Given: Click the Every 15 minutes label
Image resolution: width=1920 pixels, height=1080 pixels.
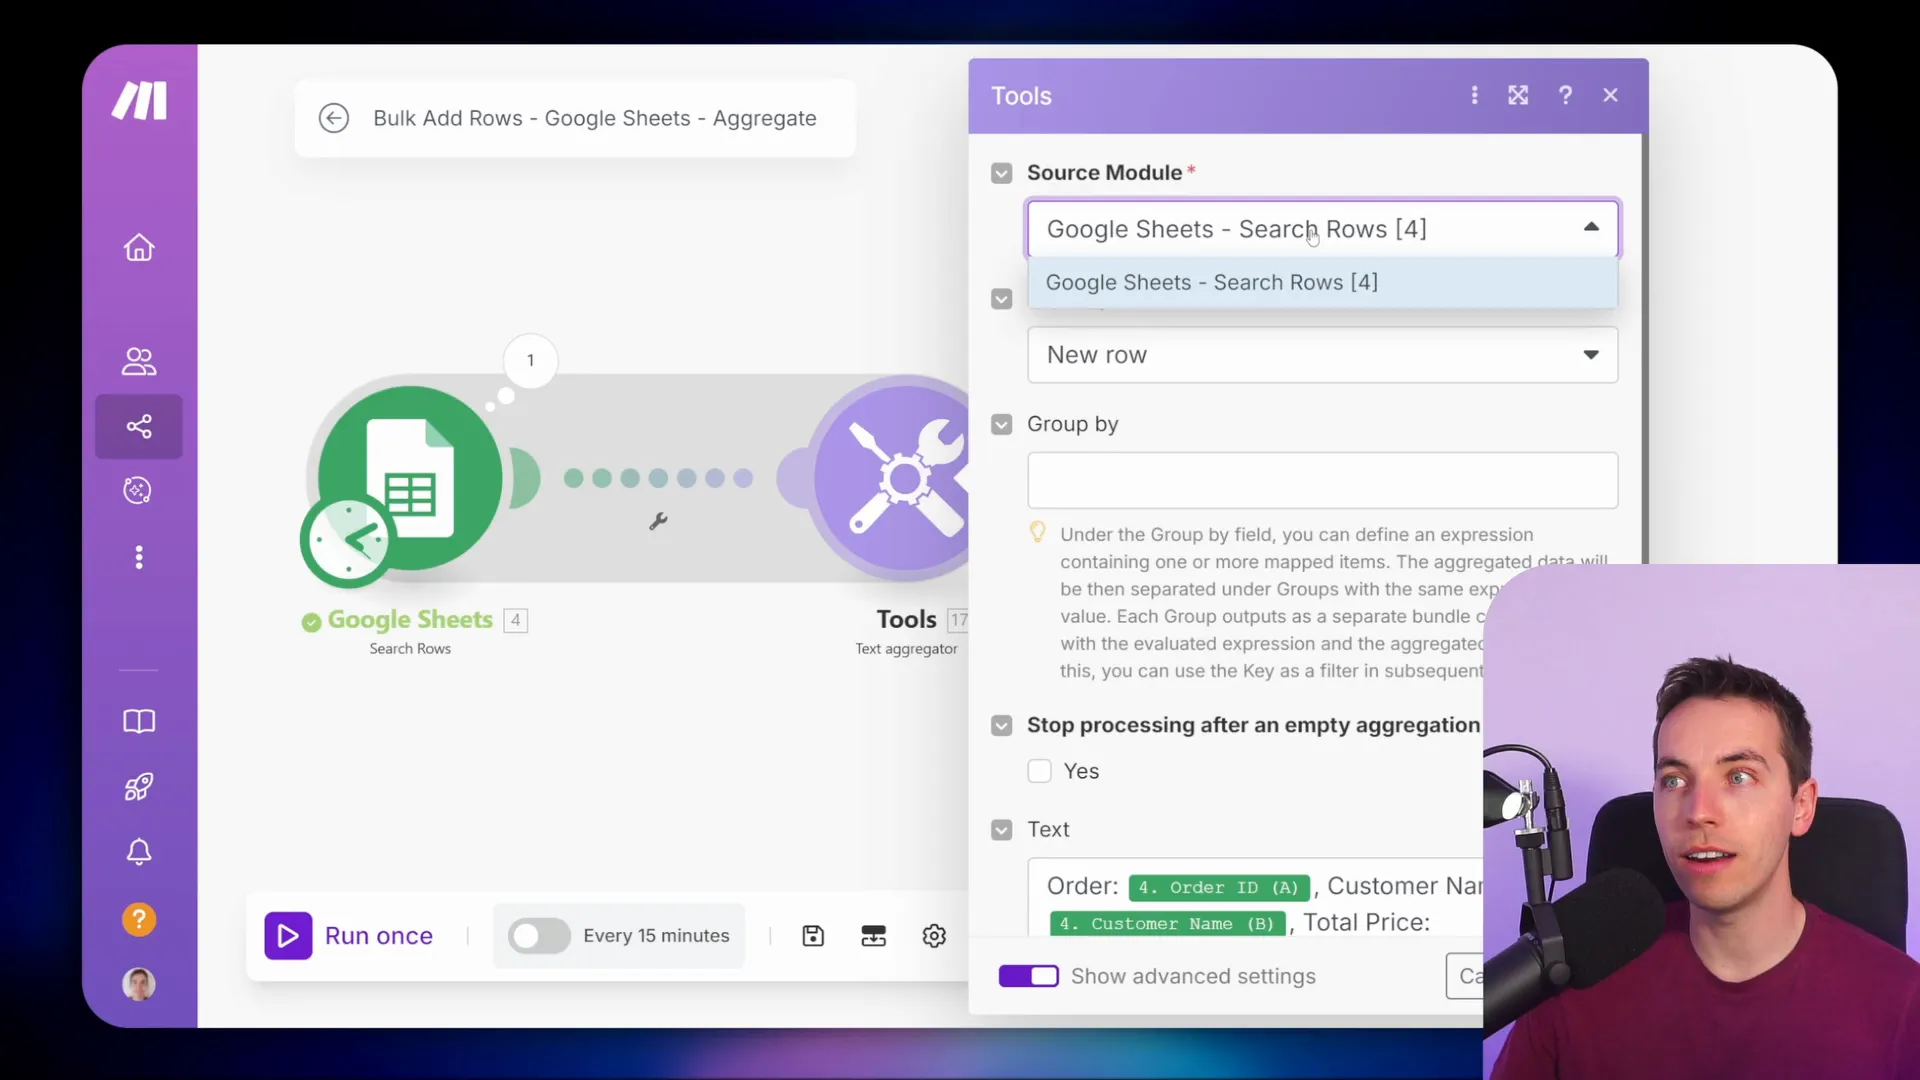Looking at the screenshot, I should coord(656,936).
